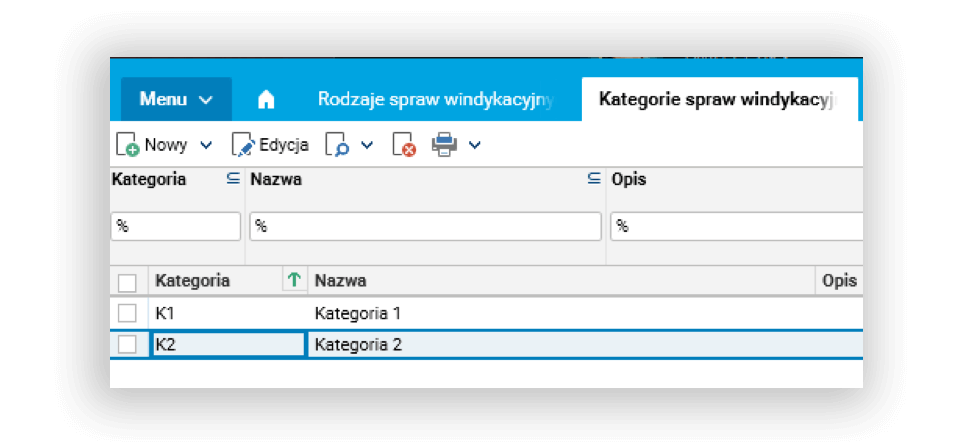Switch to Rodzaje spraw windykacyjnych tab
Viewport: 973px width, 445px height.
(x=435, y=100)
